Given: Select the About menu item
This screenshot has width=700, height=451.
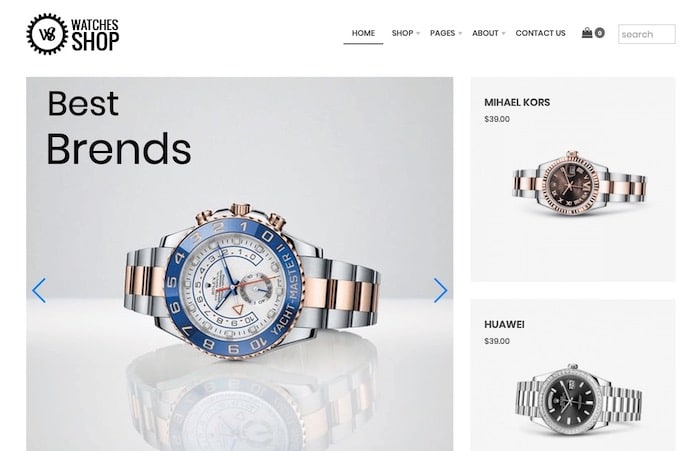Looking at the screenshot, I should 485,33.
